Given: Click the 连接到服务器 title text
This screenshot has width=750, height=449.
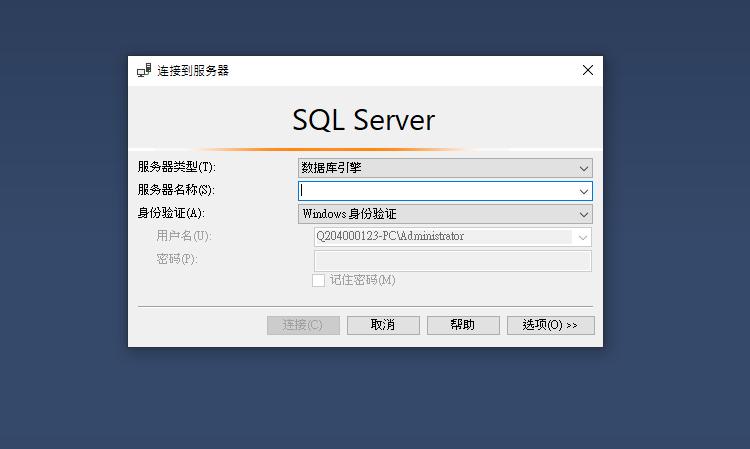Looking at the screenshot, I should click(193, 71).
